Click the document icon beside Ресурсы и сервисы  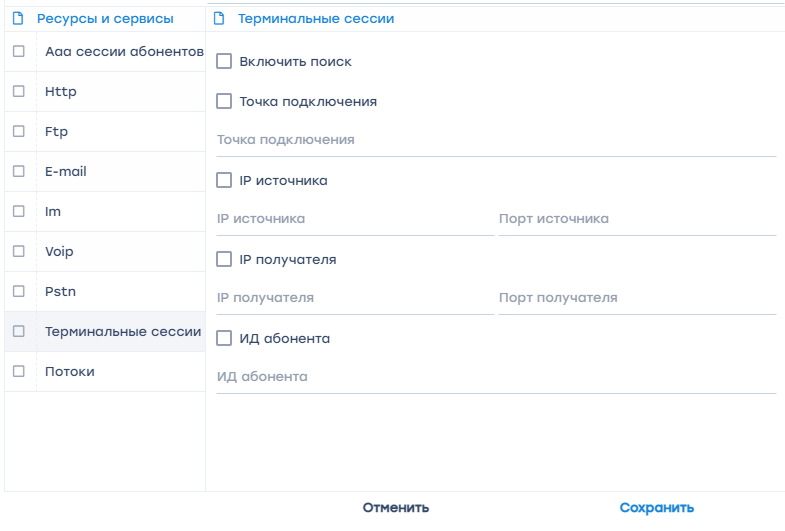(x=17, y=19)
